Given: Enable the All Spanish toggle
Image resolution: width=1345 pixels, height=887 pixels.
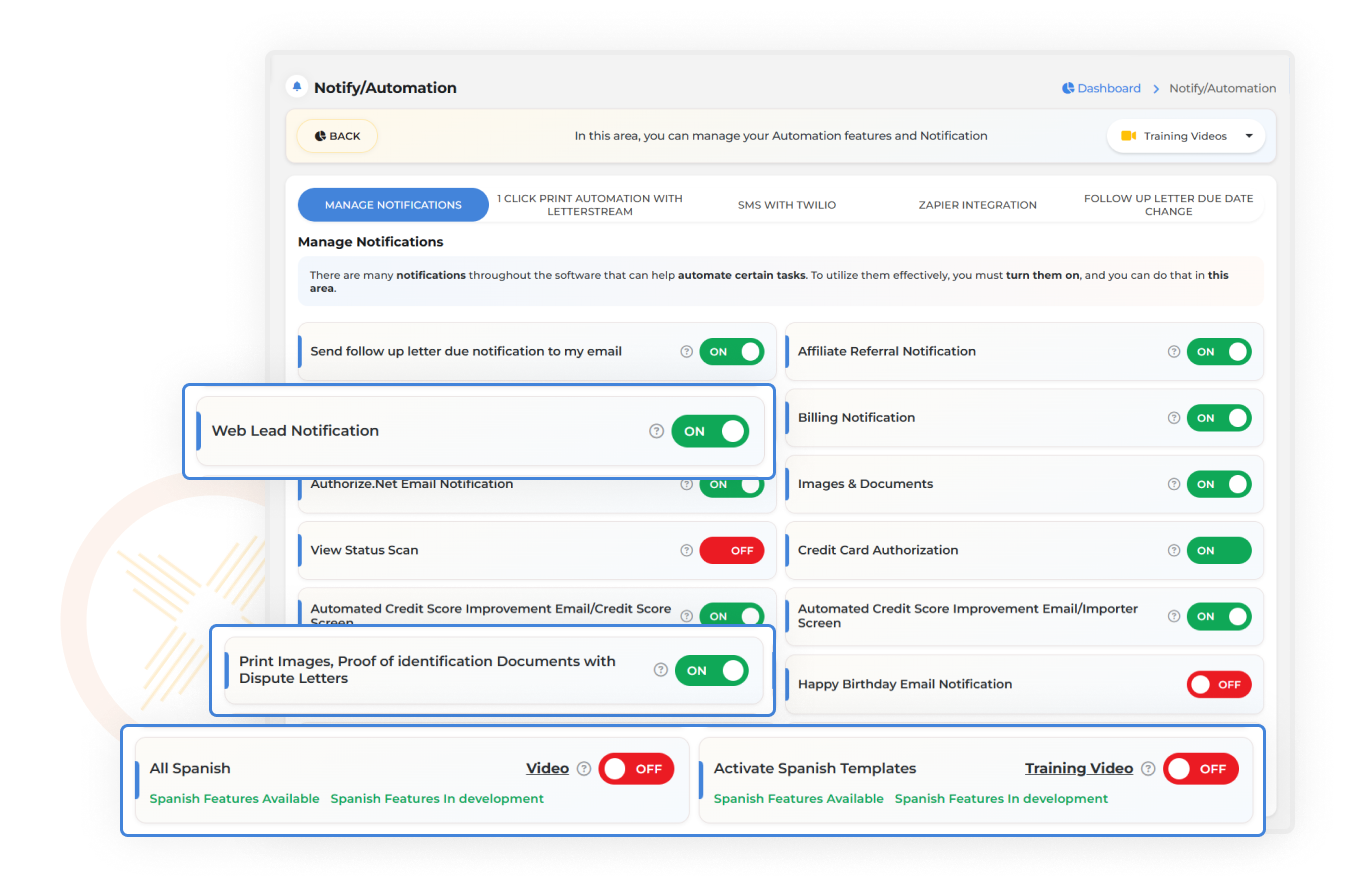Looking at the screenshot, I should (636, 769).
